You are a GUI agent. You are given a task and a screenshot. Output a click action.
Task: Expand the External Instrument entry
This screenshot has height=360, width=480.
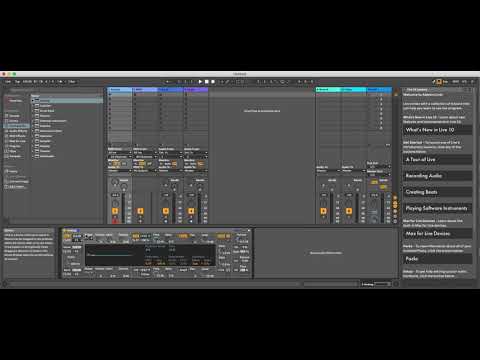(x=33, y=121)
